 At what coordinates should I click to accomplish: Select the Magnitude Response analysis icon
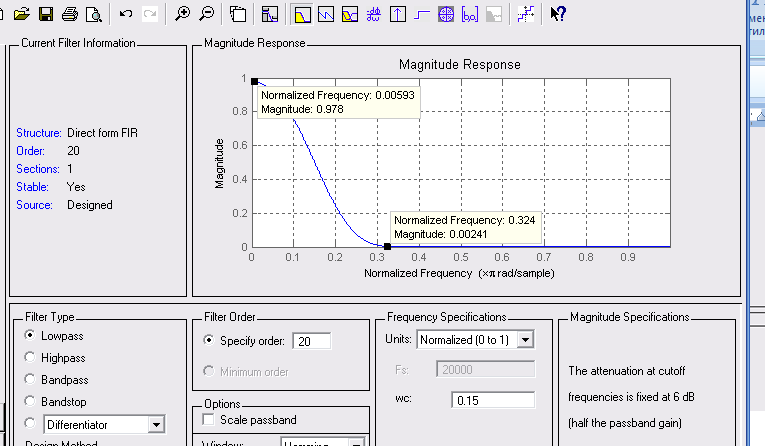302,14
